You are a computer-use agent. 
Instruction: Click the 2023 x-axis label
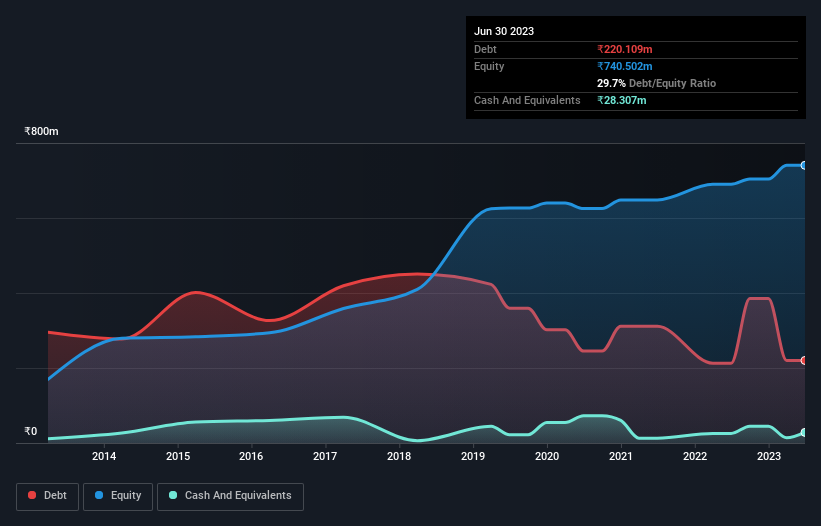pos(769,456)
